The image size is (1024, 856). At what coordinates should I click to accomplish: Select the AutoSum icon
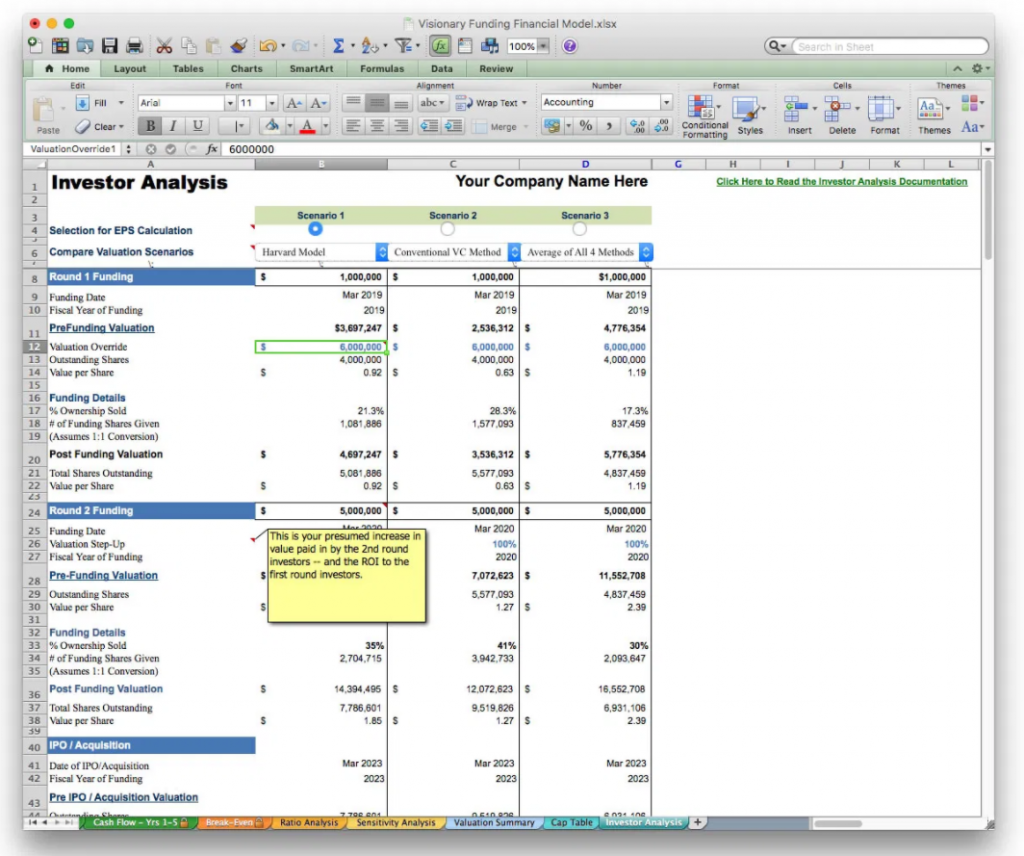point(340,44)
